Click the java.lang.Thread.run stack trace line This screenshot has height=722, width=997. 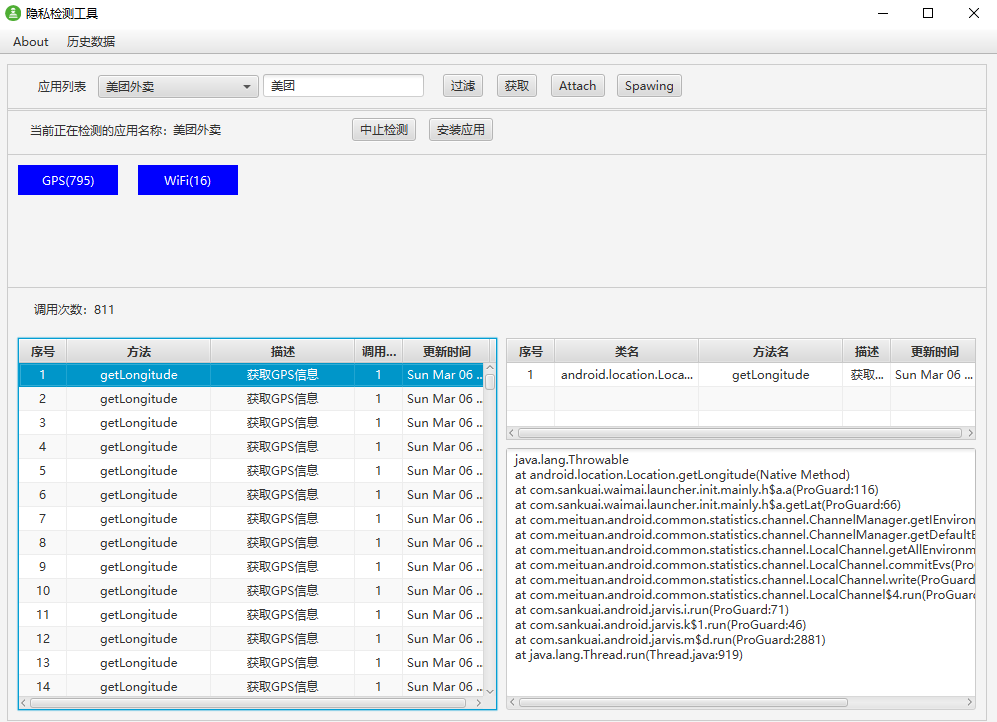(629, 655)
